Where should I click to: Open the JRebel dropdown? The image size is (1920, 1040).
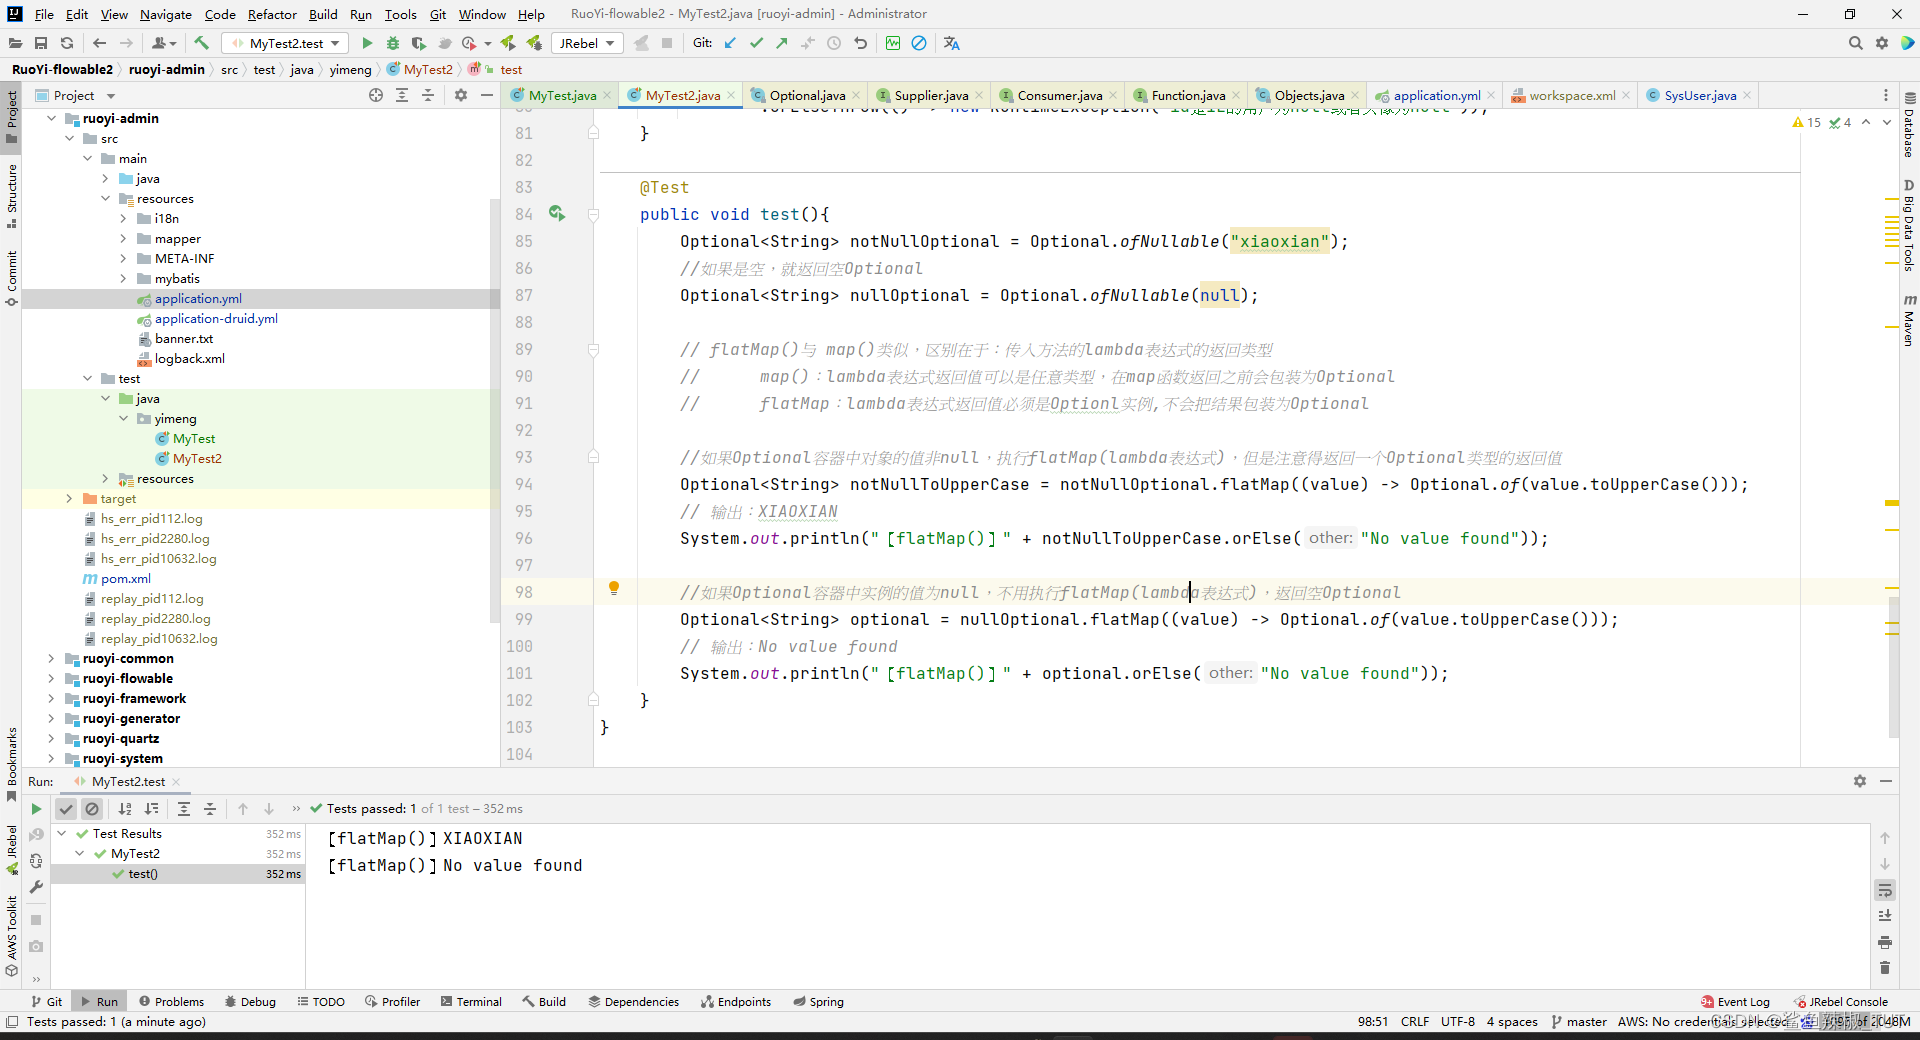[x=587, y=43]
